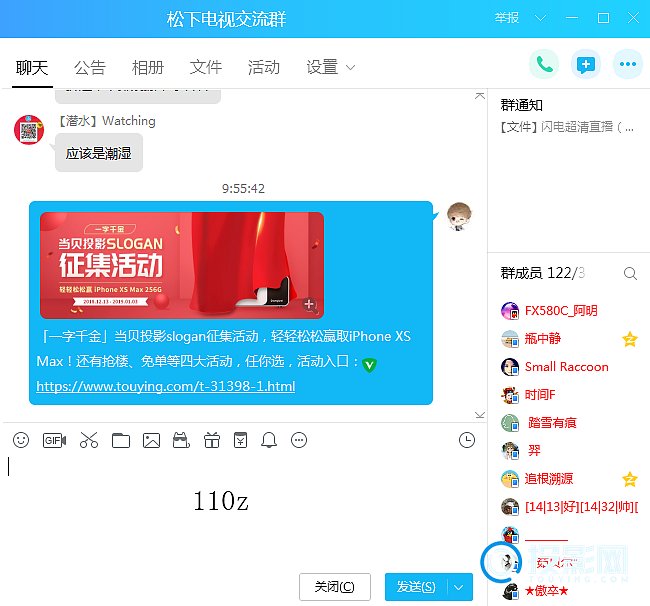Click the gift box icon
This screenshot has width=650, height=606.
coord(211,440)
